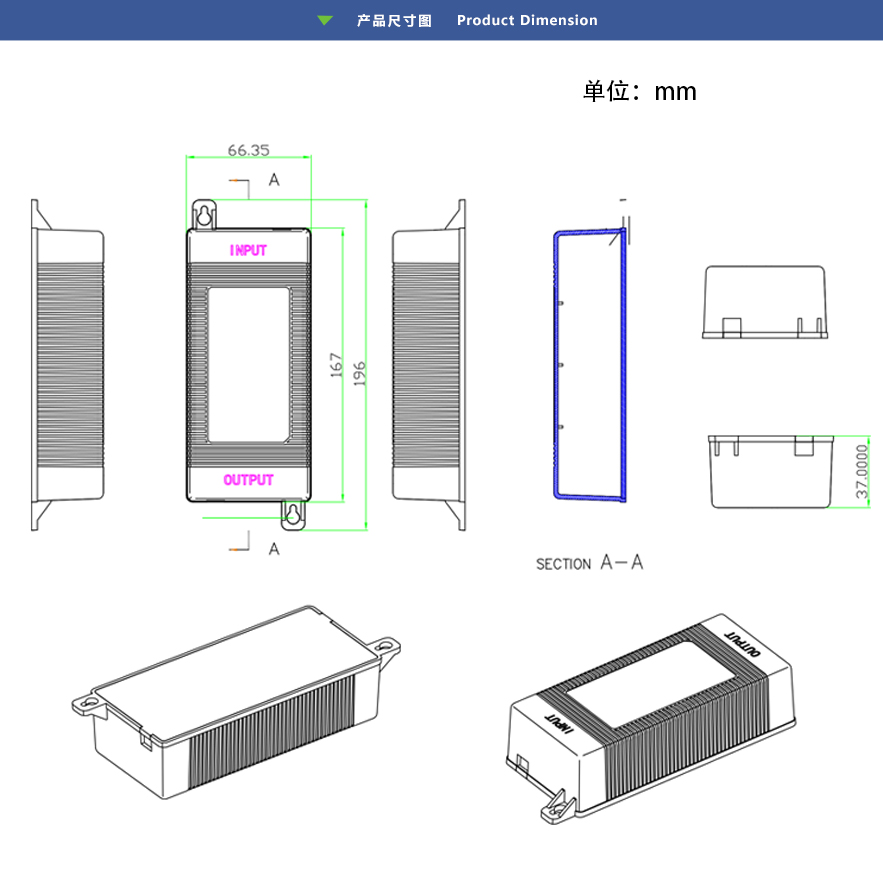Click the Product Dimension header text
Viewport: 883px width, 883px height.
pyautogui.click(x=527, y=20)
